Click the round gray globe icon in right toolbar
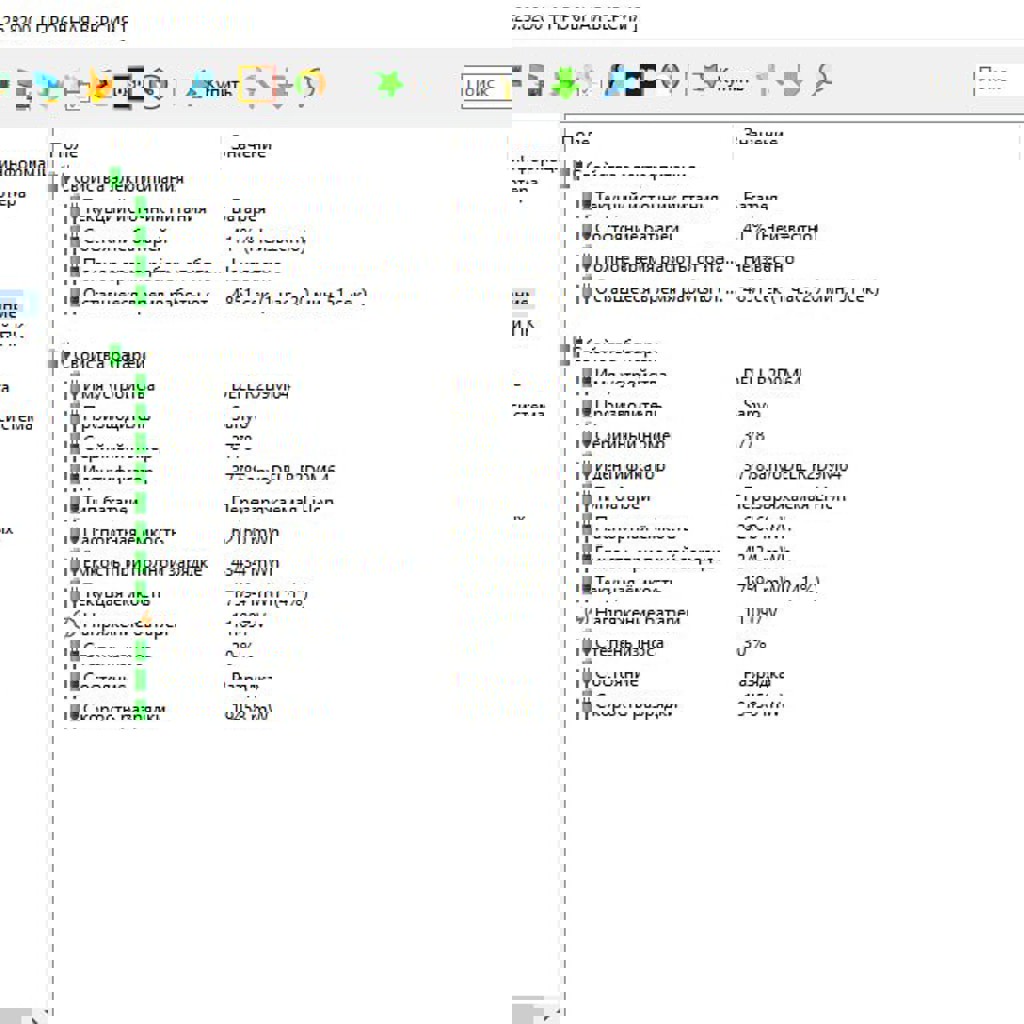 coord(671,78)
